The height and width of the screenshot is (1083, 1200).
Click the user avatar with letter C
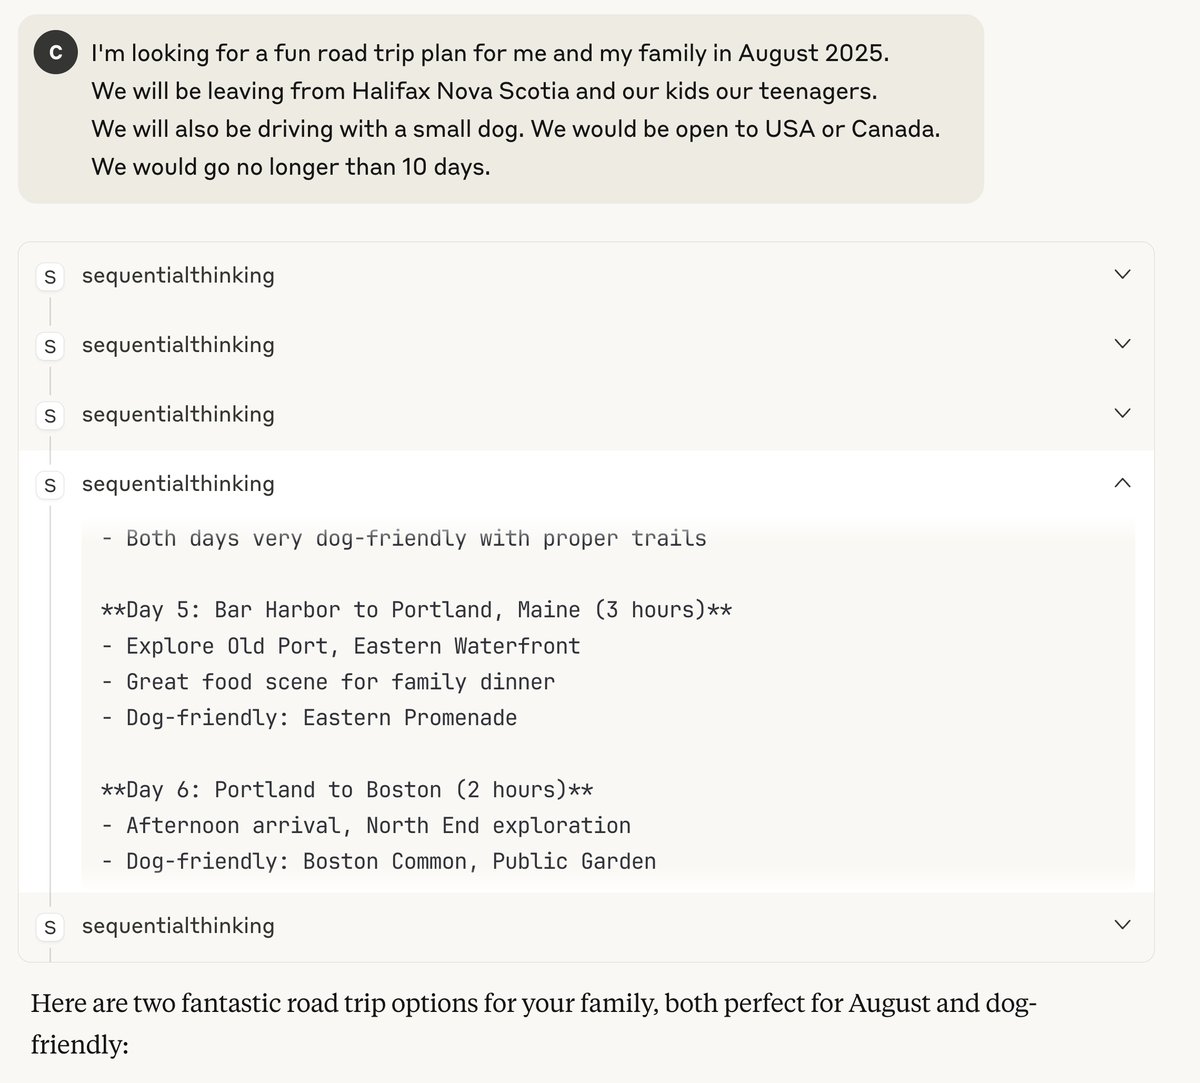coord(55,53)
